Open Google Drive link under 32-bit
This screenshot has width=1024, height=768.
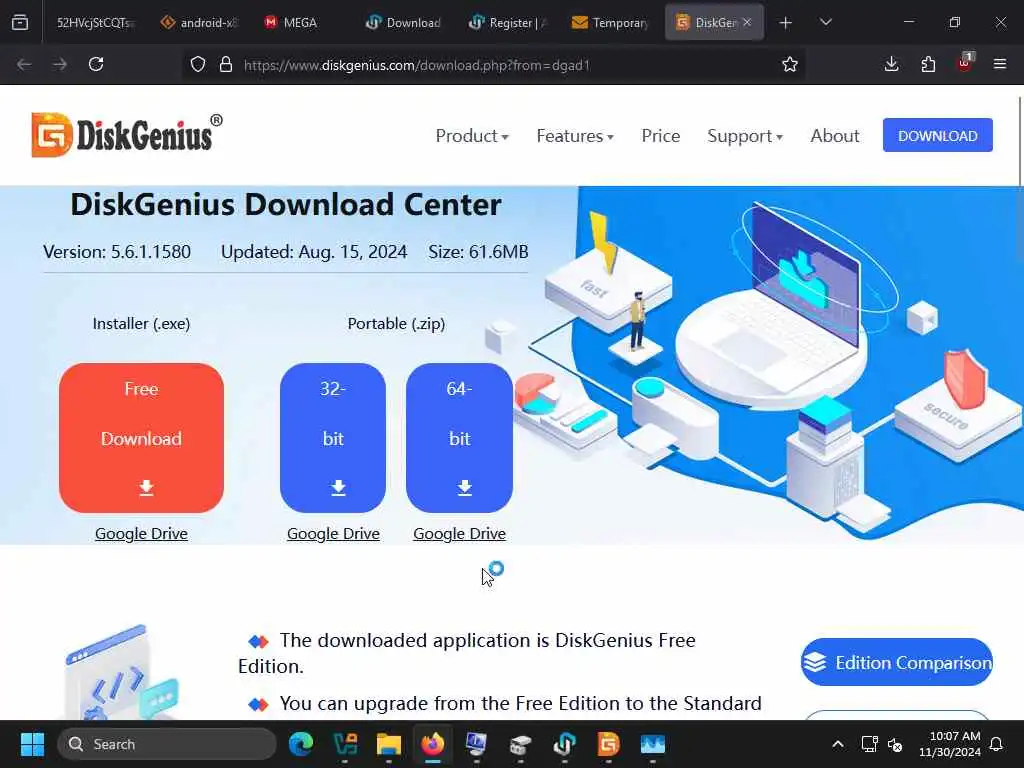point(333,534)
